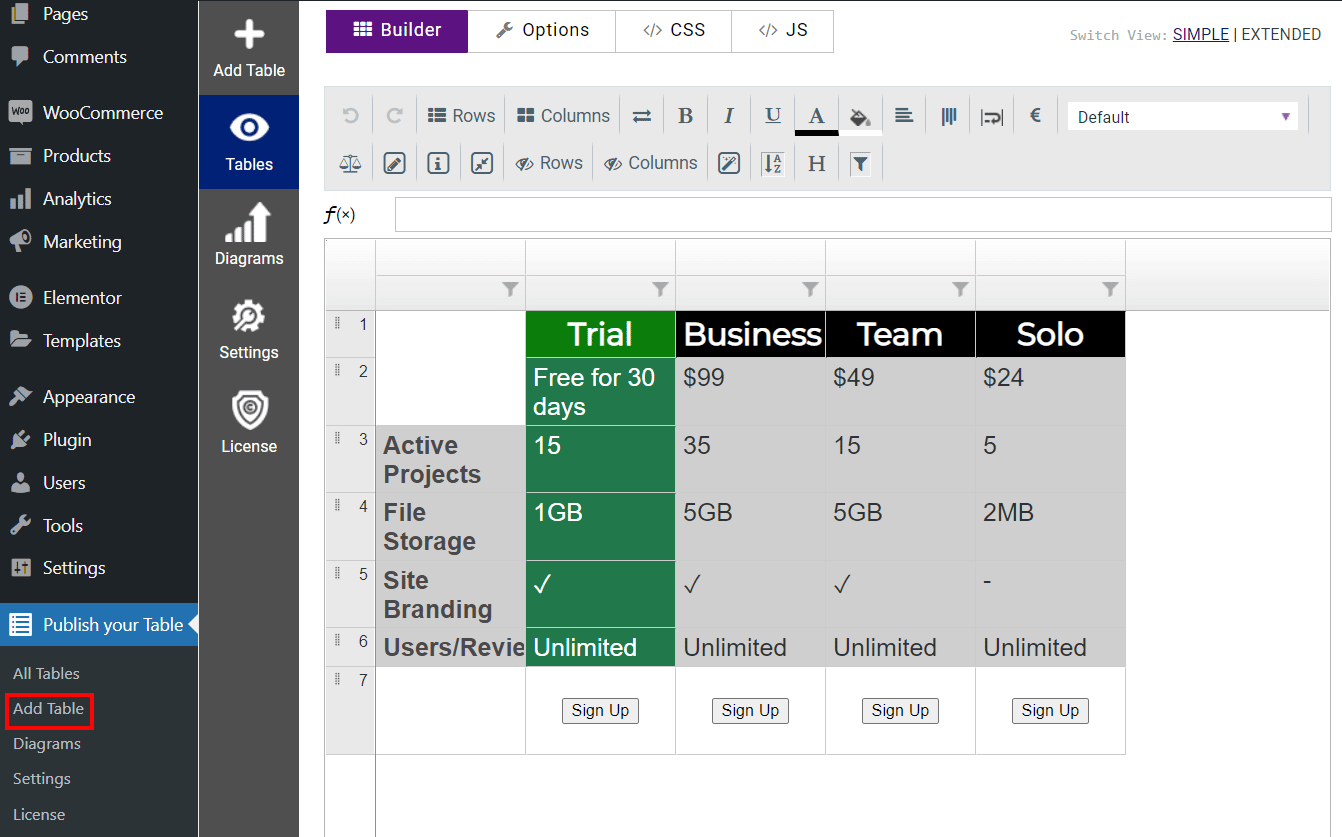This screenshot has height=837, width=1342.
Task: Toggle italic formatting in the toolbar
Action: [729, 115]
